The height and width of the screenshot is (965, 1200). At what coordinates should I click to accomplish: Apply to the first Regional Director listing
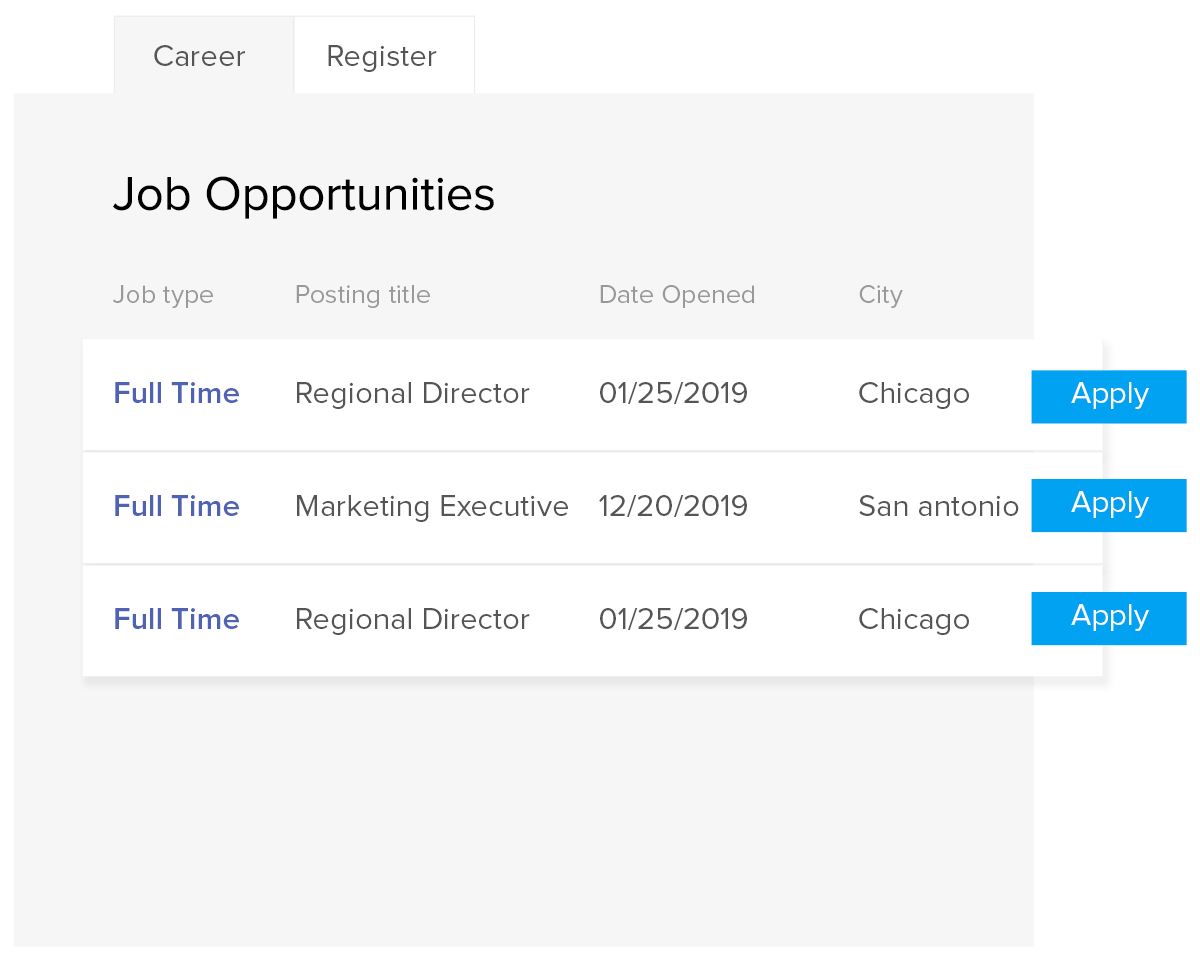pyautogui.click(x=1109, y=396)
